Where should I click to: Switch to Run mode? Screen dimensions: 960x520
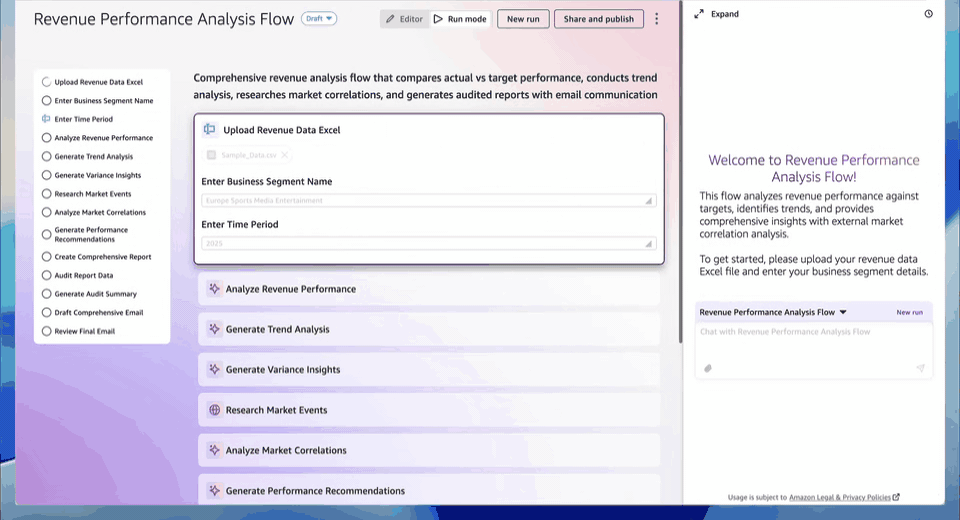460,19
